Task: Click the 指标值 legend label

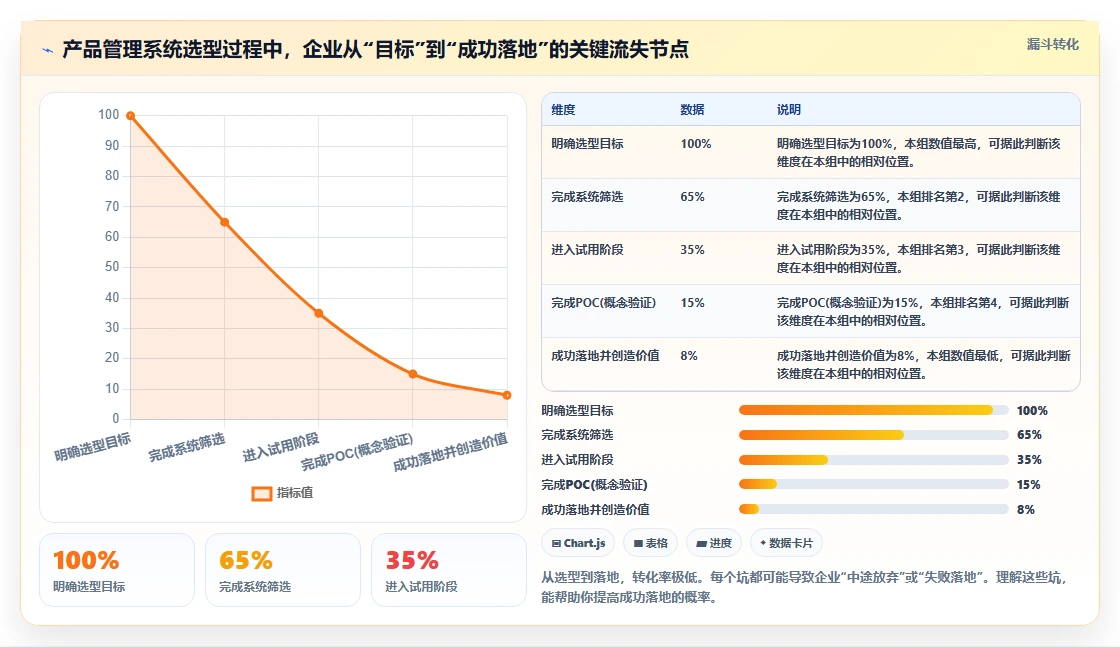Action: click(x=294, y=493)
